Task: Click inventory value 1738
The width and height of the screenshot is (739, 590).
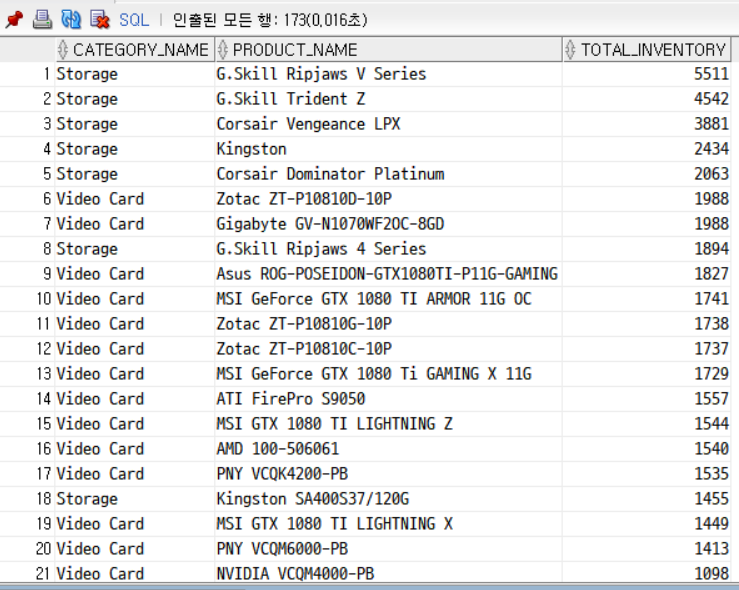Action: (x=711, y=324)
